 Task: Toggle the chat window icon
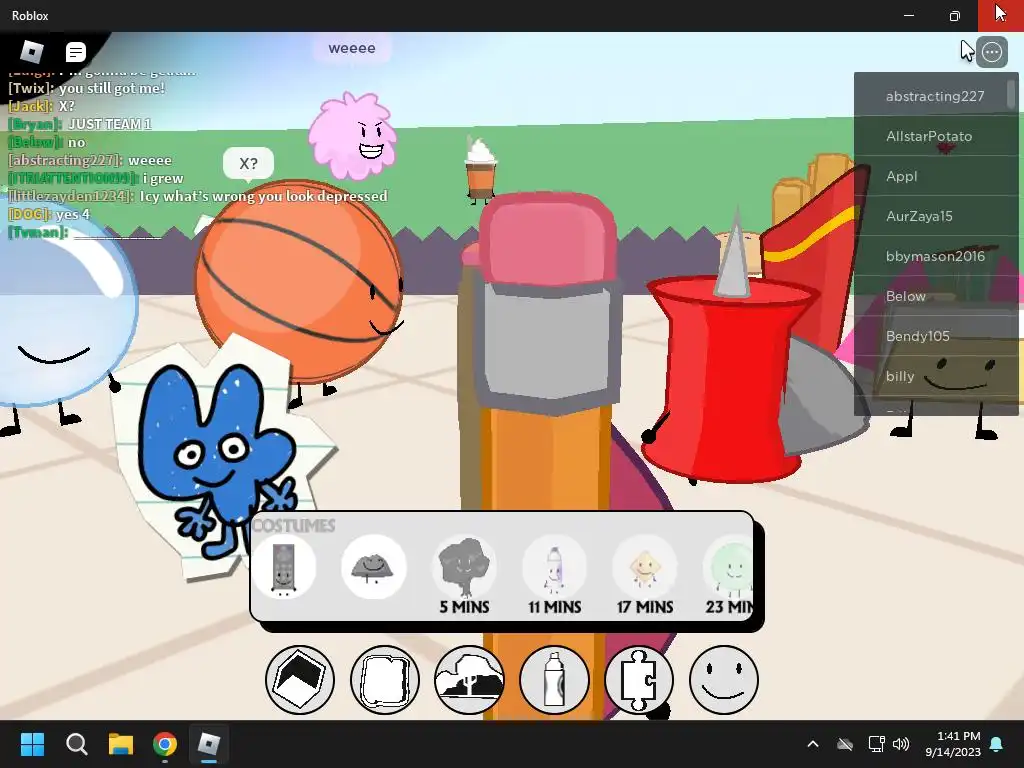[x=76, y=52]
